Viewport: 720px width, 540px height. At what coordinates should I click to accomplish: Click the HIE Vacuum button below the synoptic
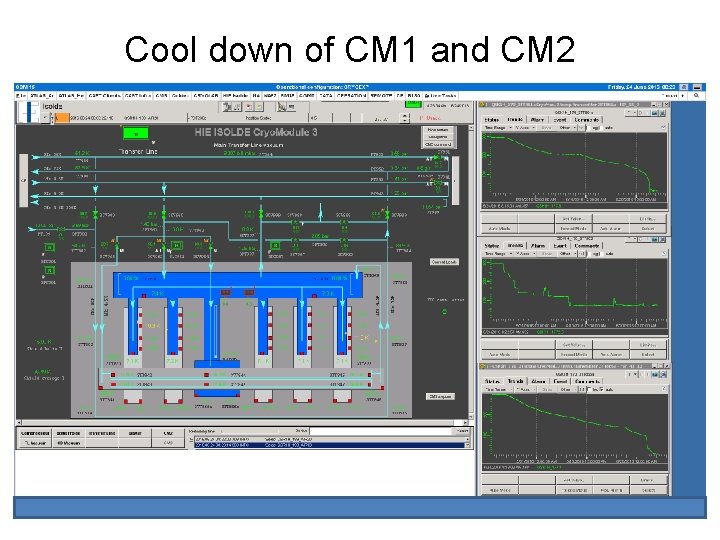(68, 443)
